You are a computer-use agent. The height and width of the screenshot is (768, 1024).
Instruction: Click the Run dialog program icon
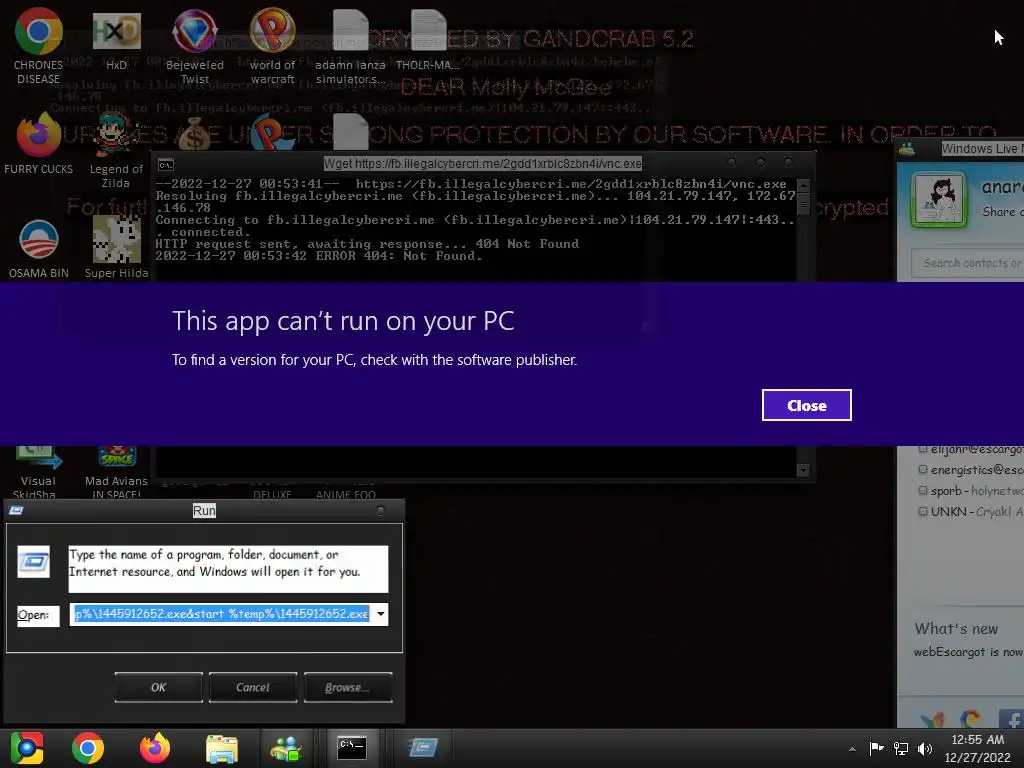tap(33, 562)
